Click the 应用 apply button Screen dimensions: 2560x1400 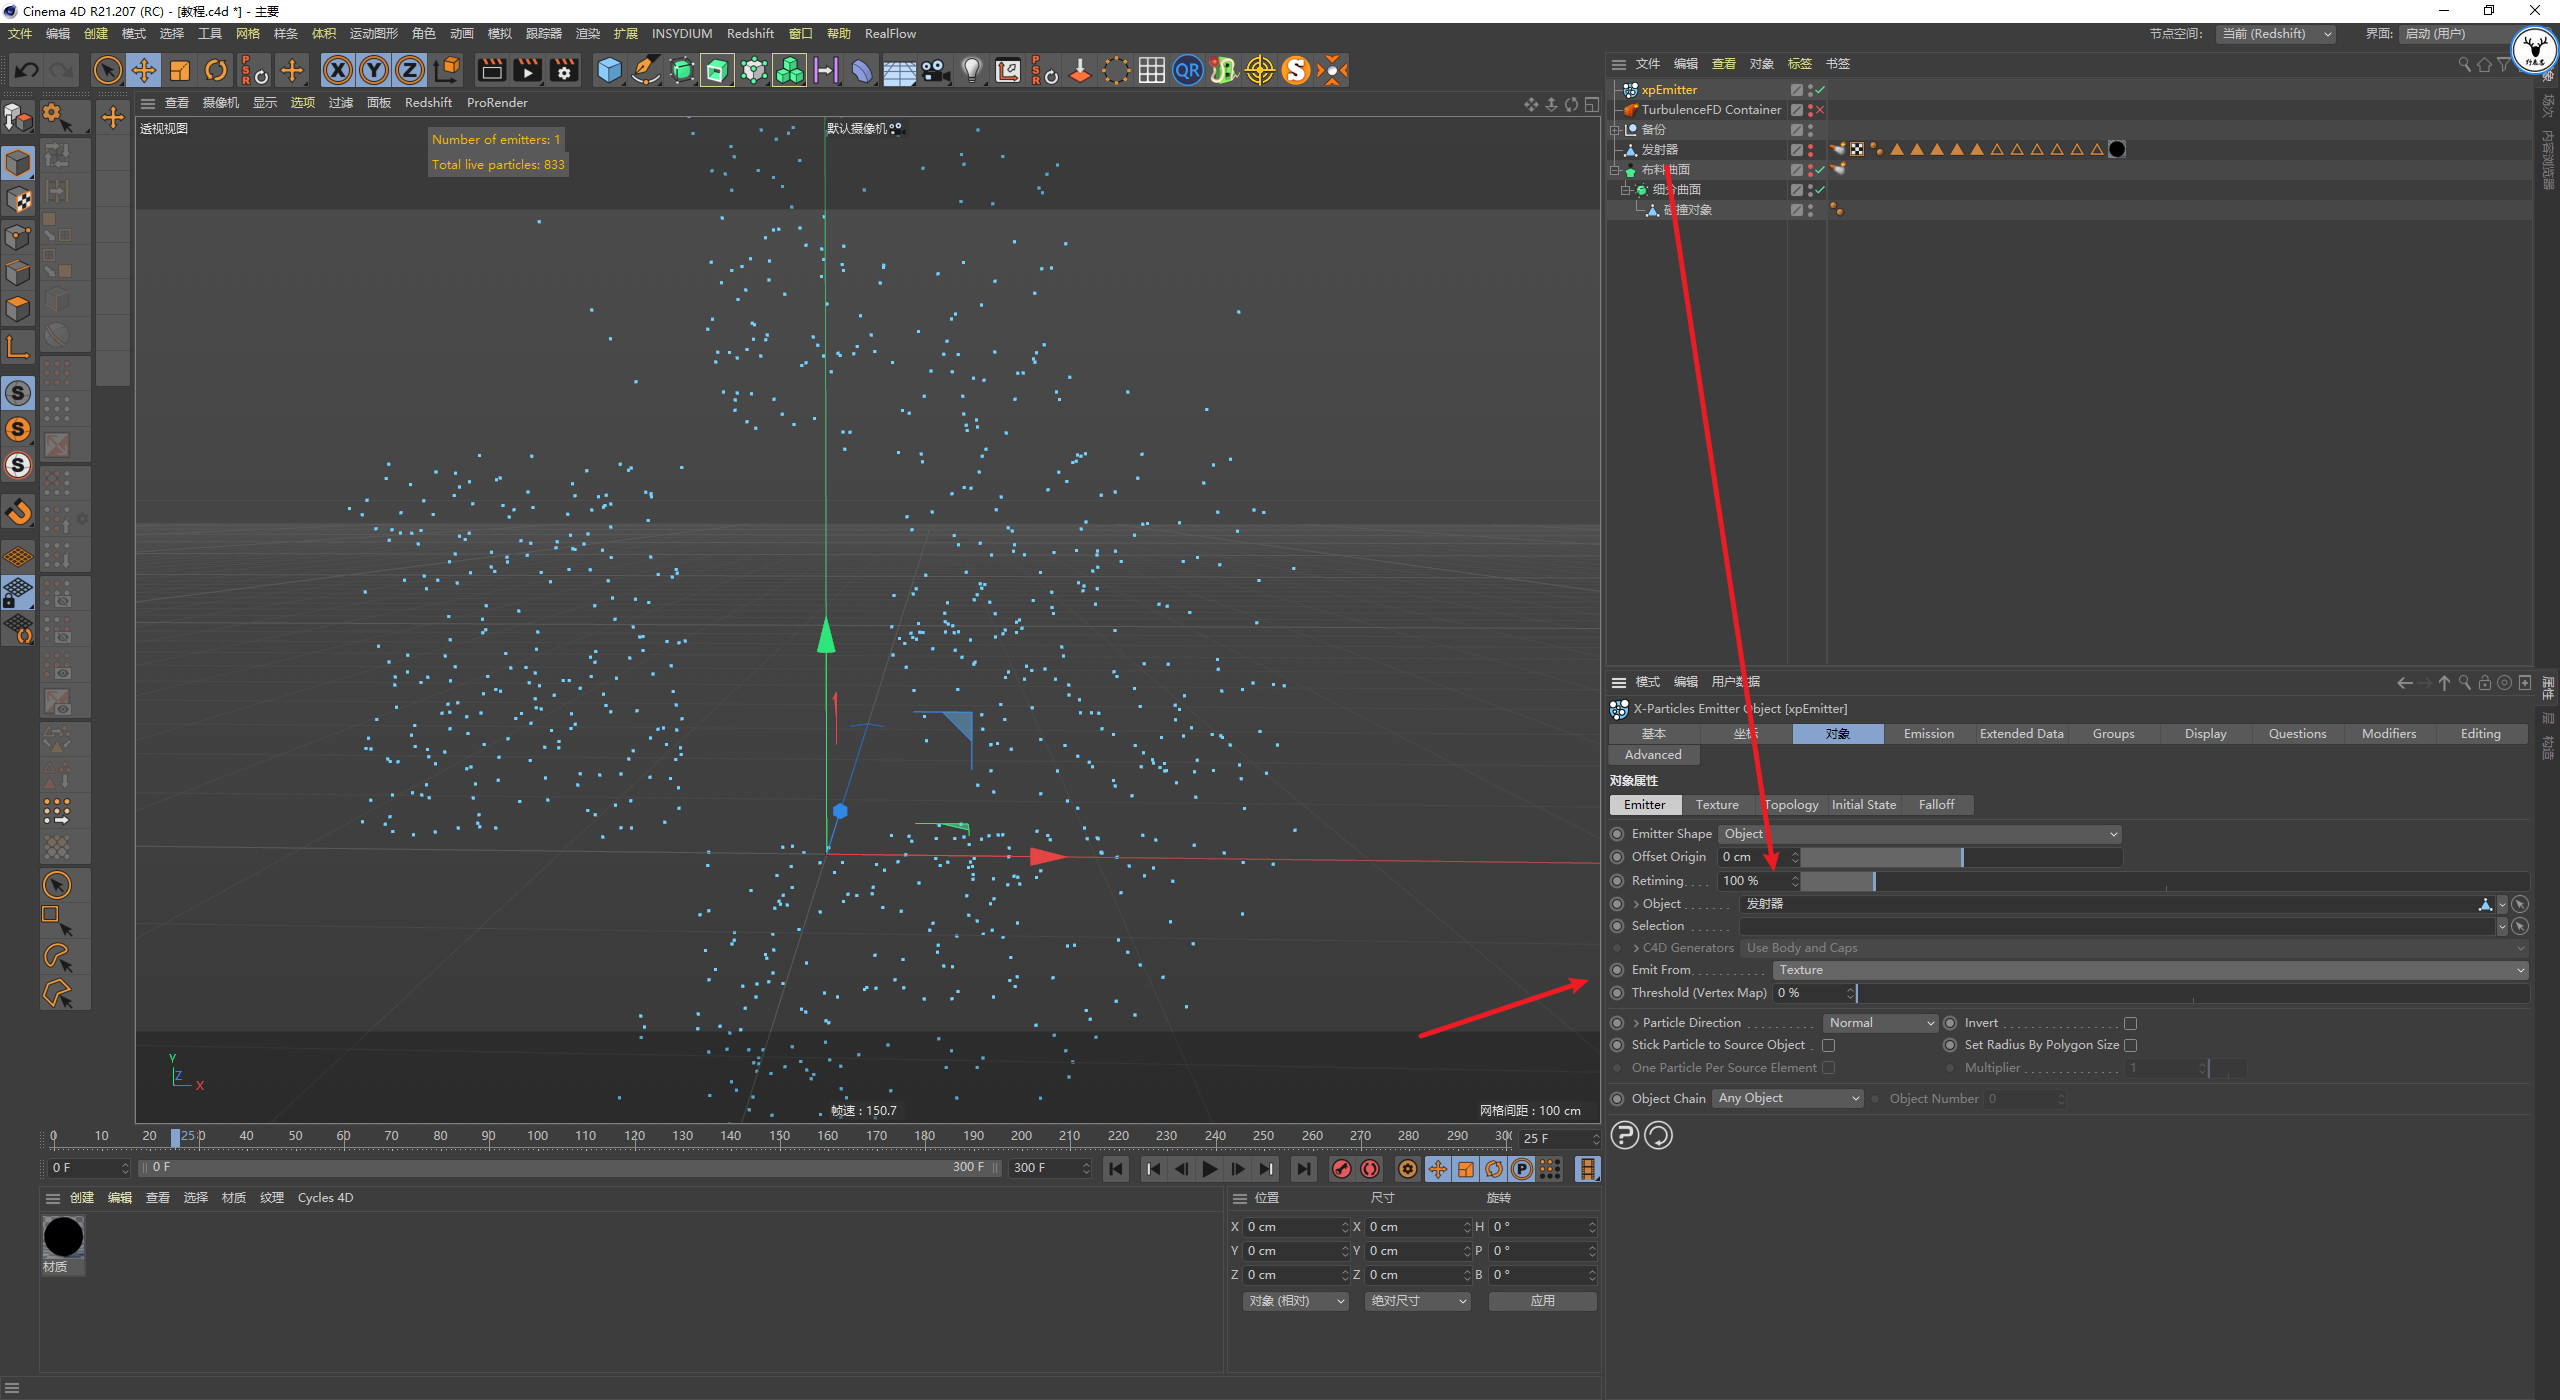(x=1542, y=1301)
